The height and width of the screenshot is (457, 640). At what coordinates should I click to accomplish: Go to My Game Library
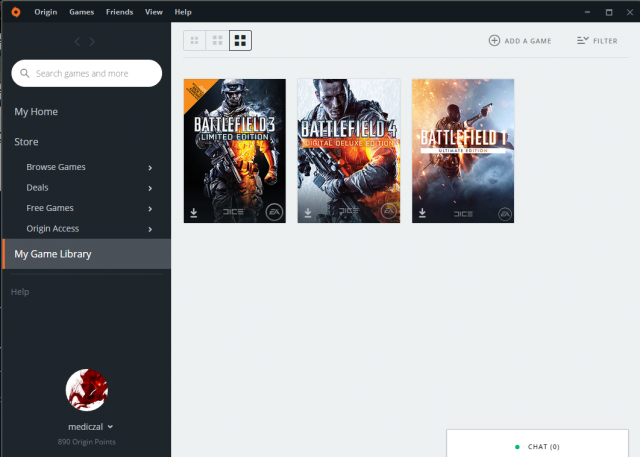pos(87,254)
